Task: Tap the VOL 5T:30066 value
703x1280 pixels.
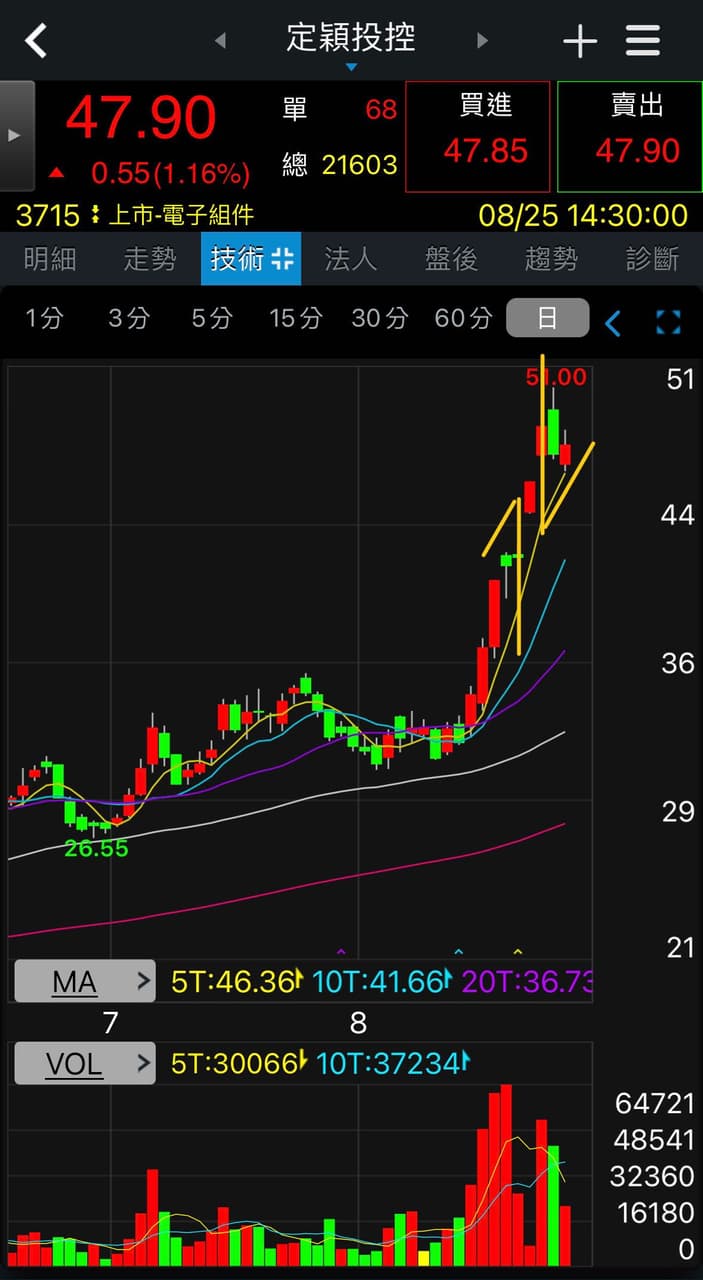Action: pyautogui.click(x=235, y=1063)
